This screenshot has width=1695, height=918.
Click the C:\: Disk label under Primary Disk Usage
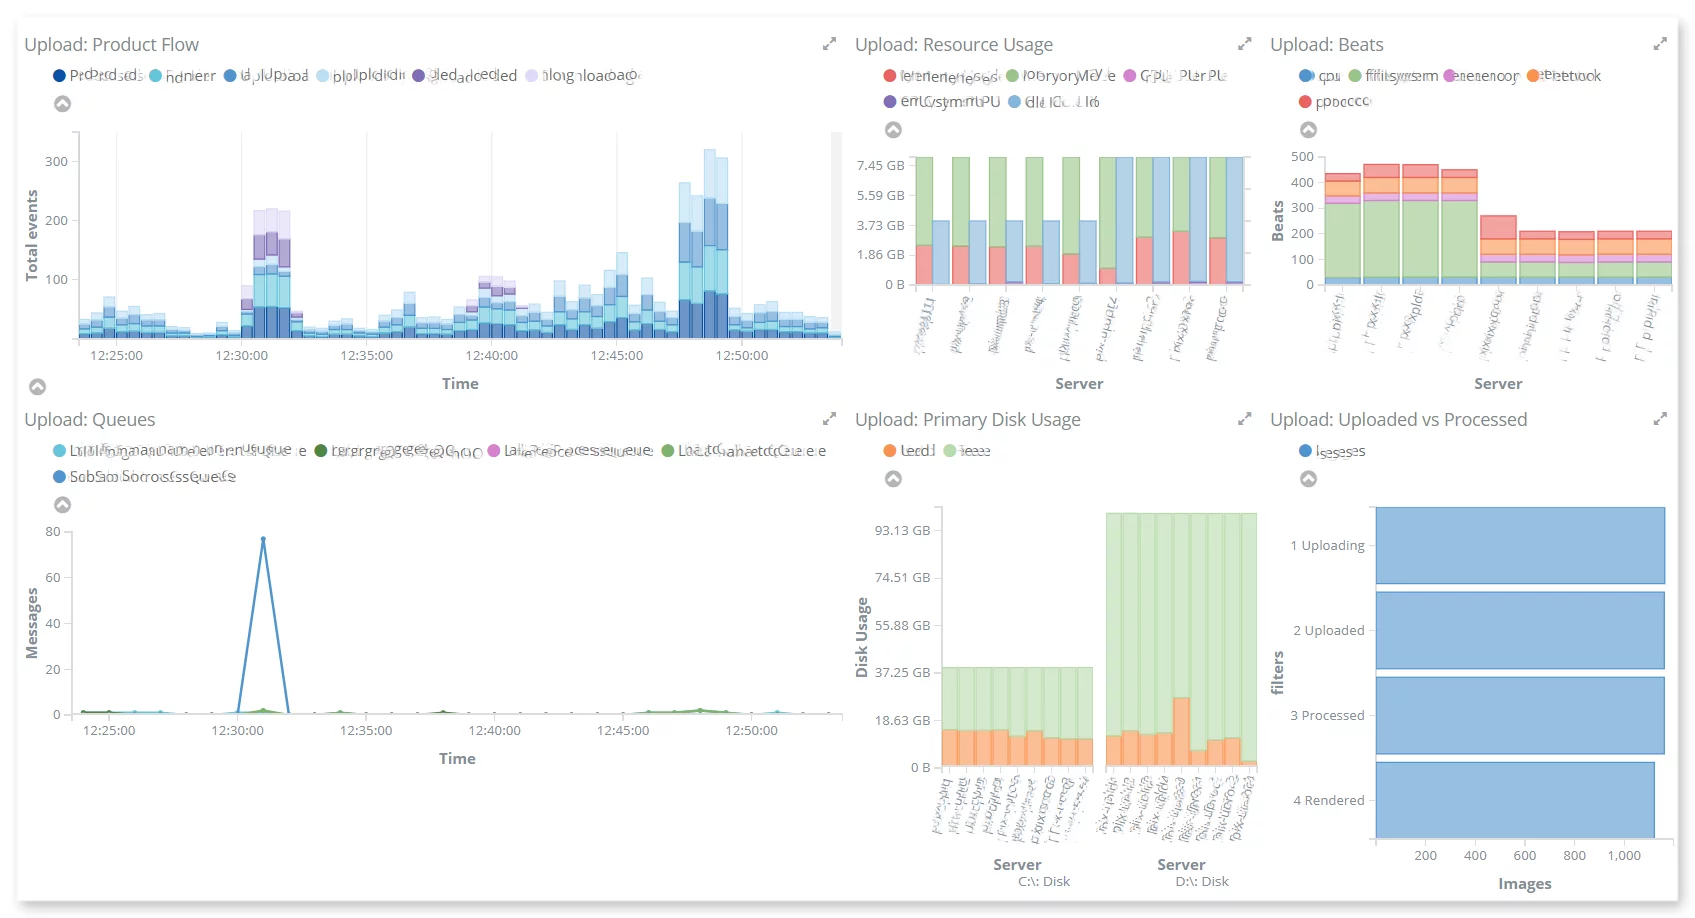1044,882
